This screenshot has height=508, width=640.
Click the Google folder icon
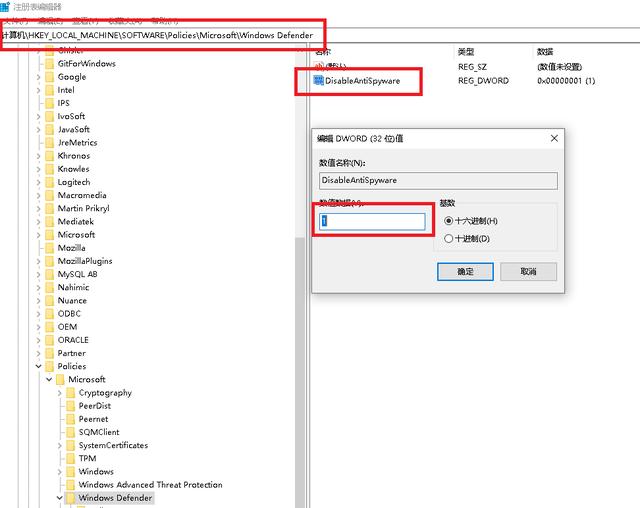49,77
